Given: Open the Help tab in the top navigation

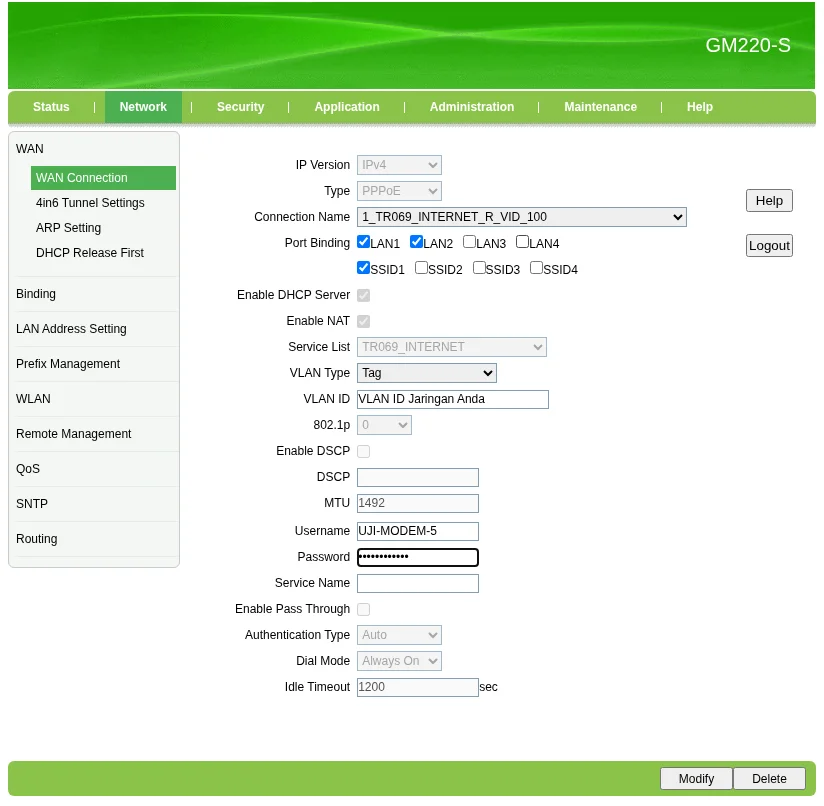Looking at the screenshot, I should click(699, 107).
